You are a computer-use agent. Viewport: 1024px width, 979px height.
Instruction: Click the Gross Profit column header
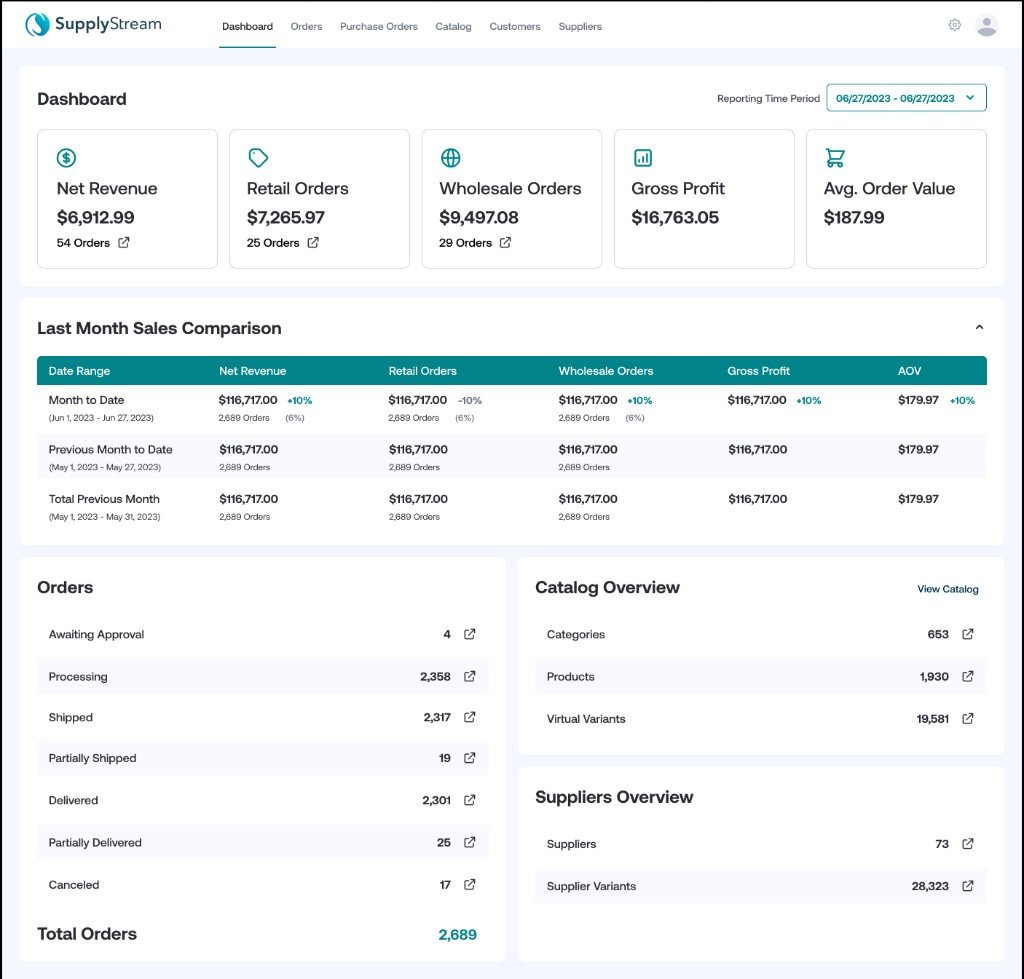pyautogui.click(x=758, y=371)
